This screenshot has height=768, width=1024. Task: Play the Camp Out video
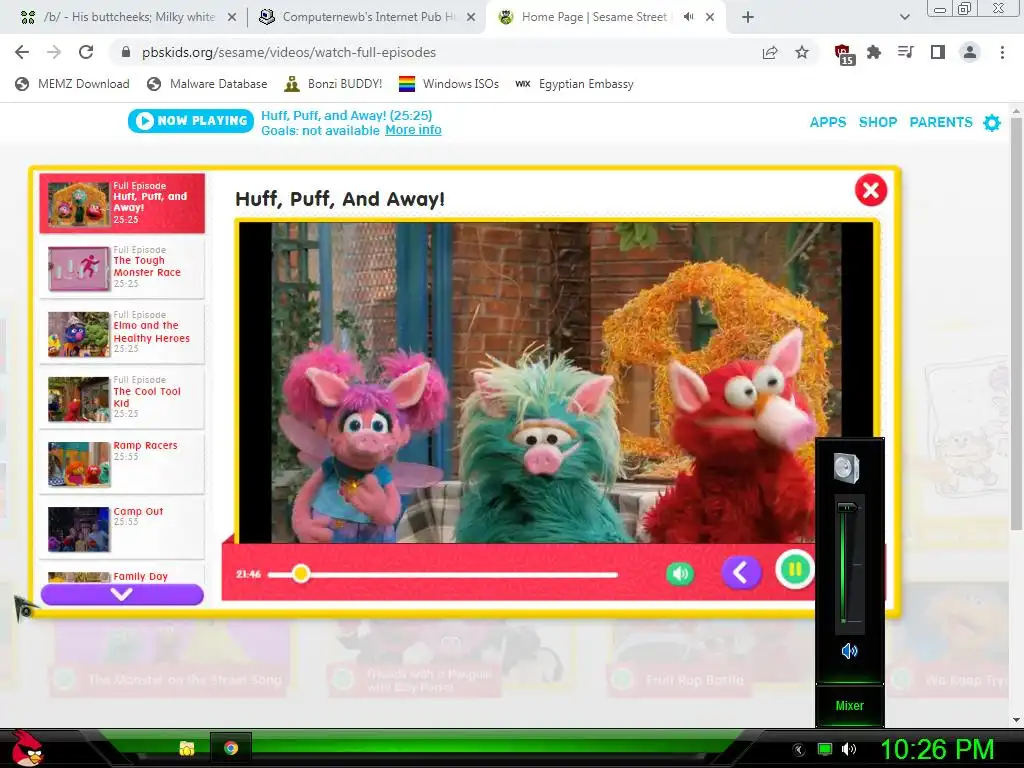pos(122,528)
